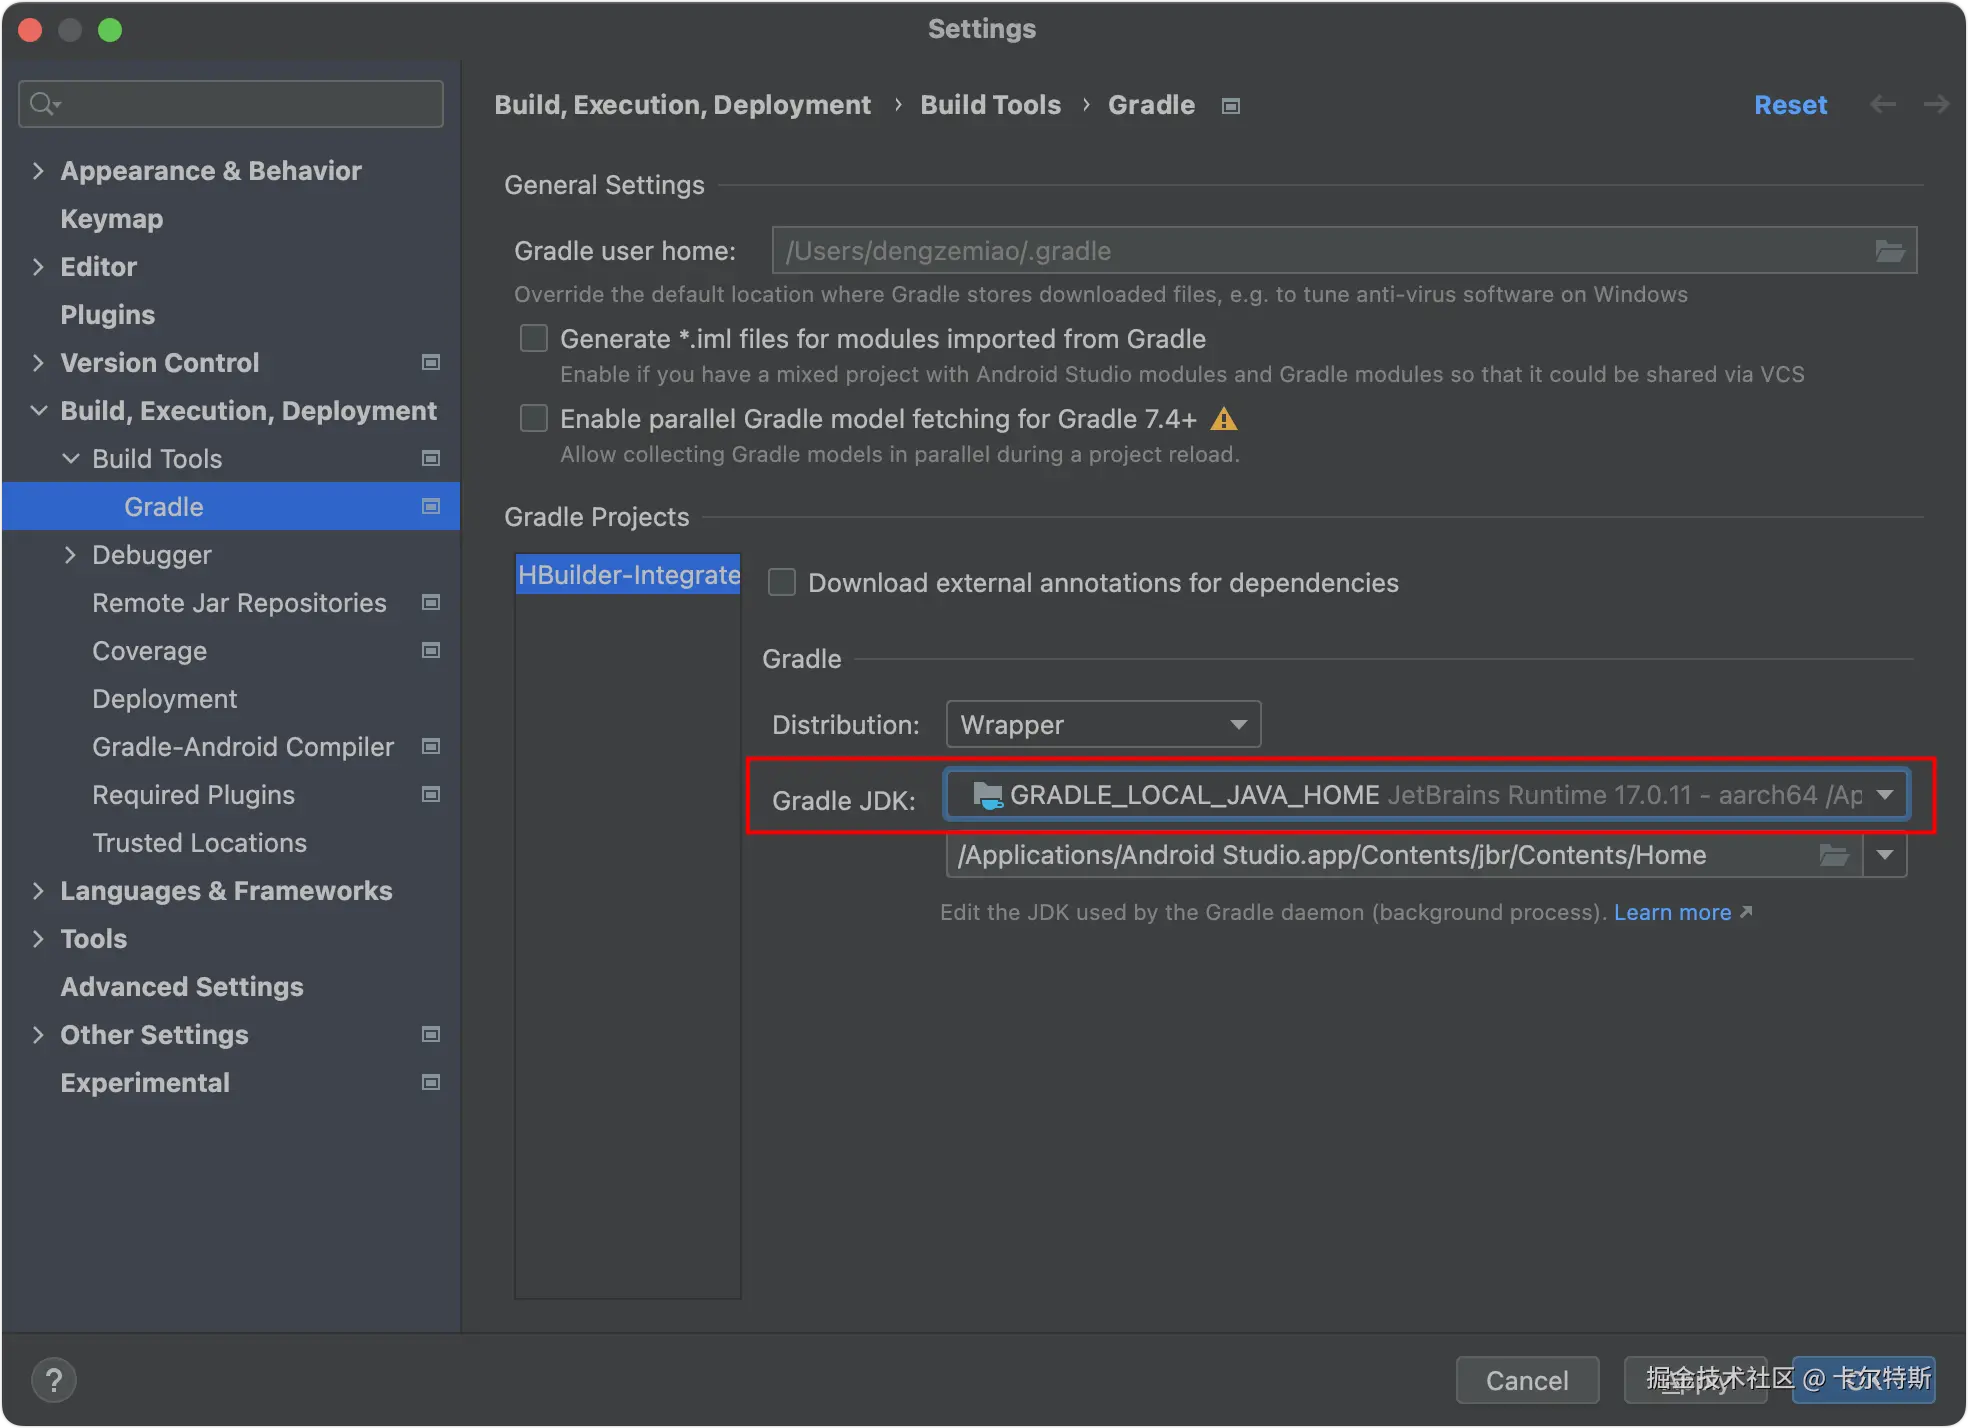
Task: Focus the settings search field
Action: click(231, 104)
